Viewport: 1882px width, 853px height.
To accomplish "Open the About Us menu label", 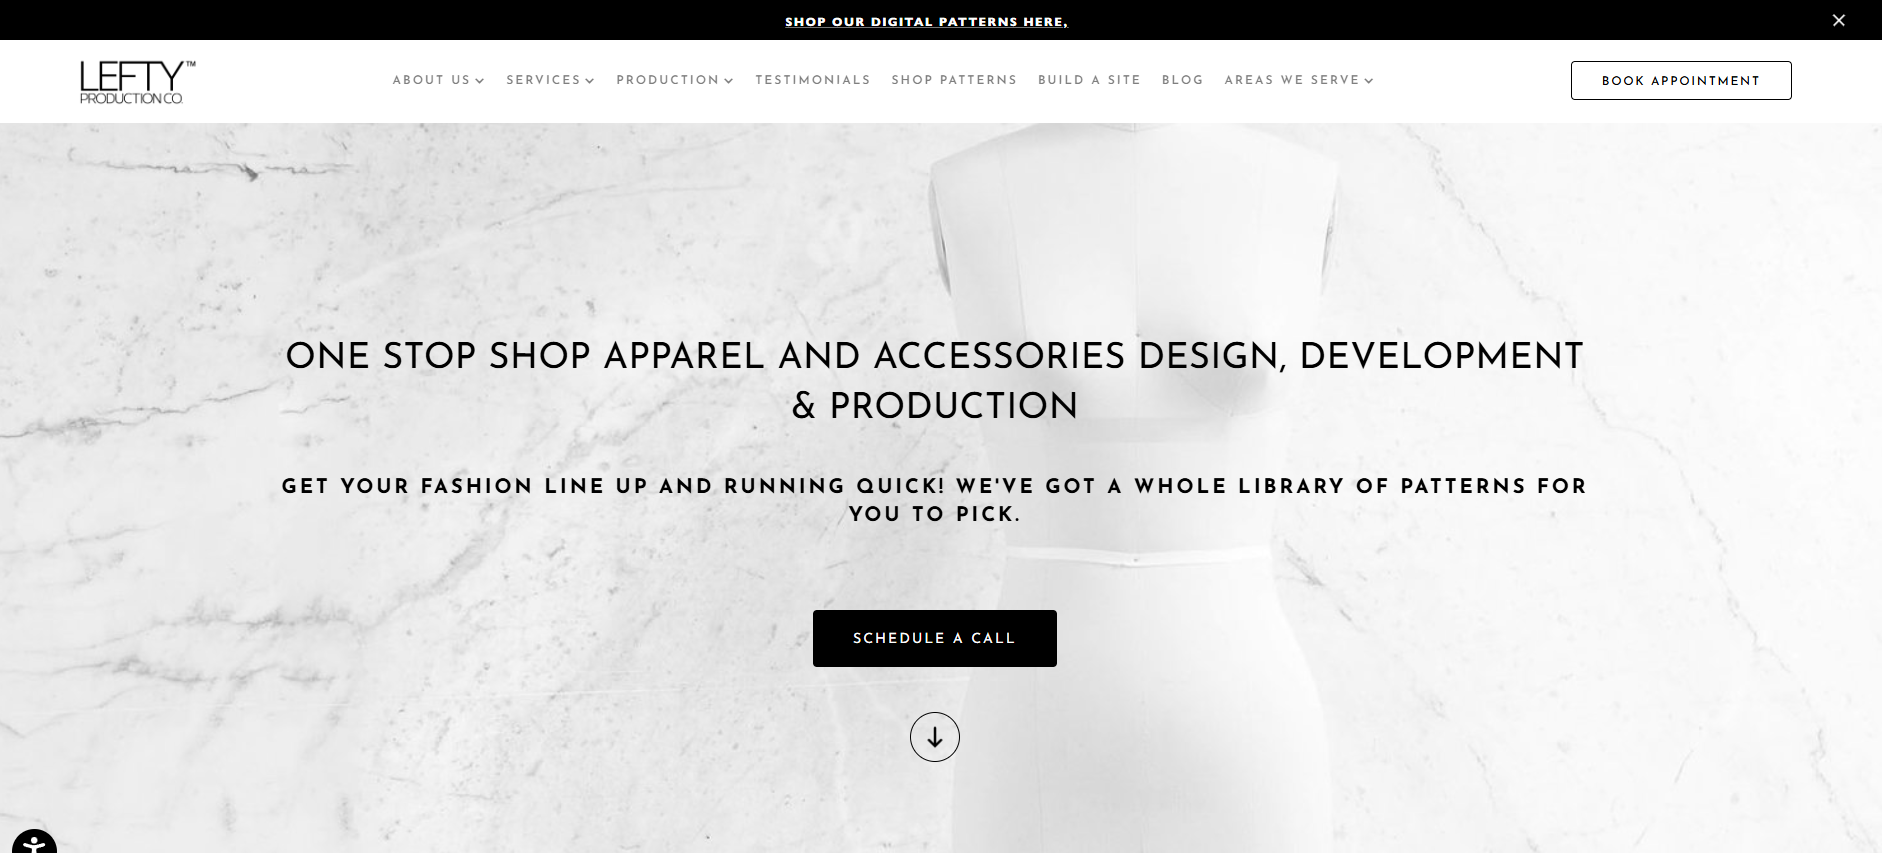I will [431, 80].
